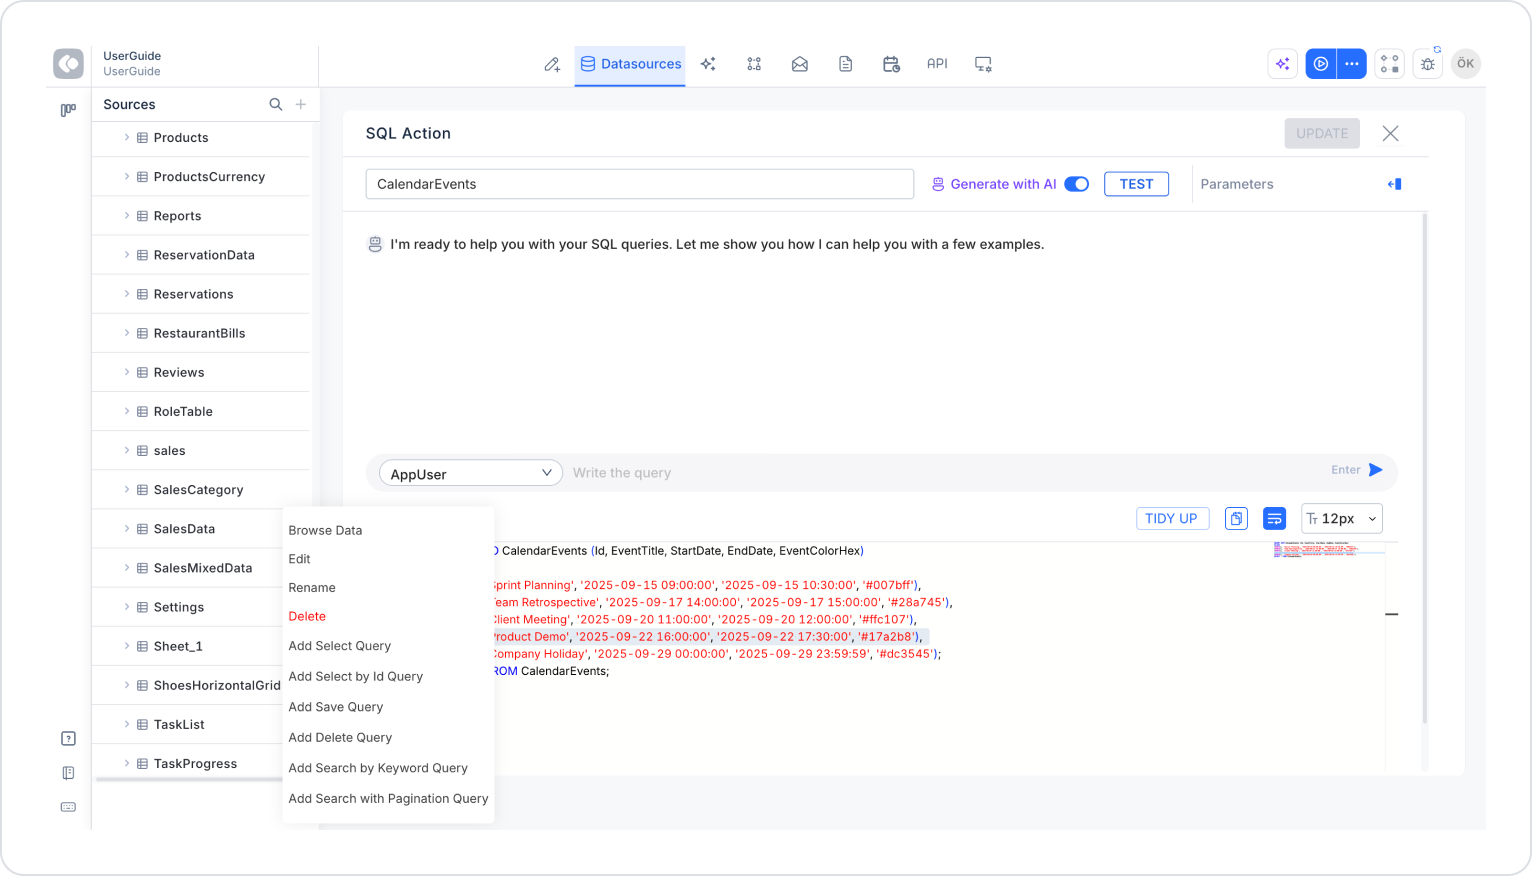Turn off Generate with AI switch

coord(1077,184)
